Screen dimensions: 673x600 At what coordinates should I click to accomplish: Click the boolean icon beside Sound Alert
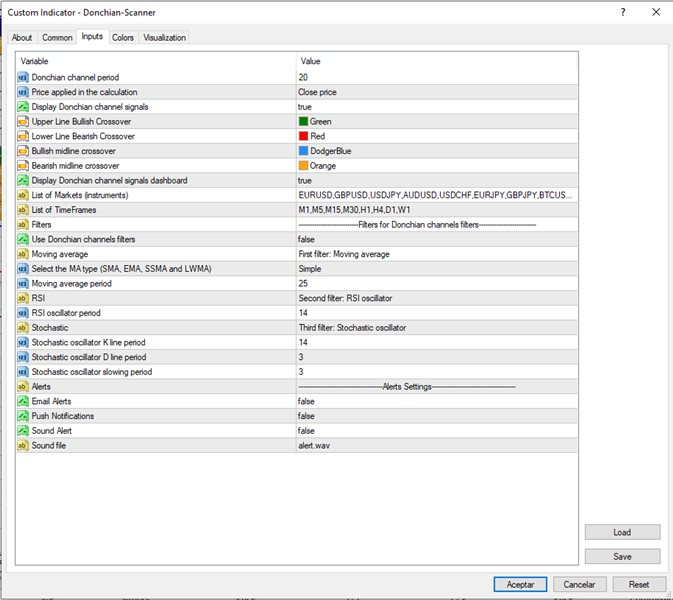23,431
